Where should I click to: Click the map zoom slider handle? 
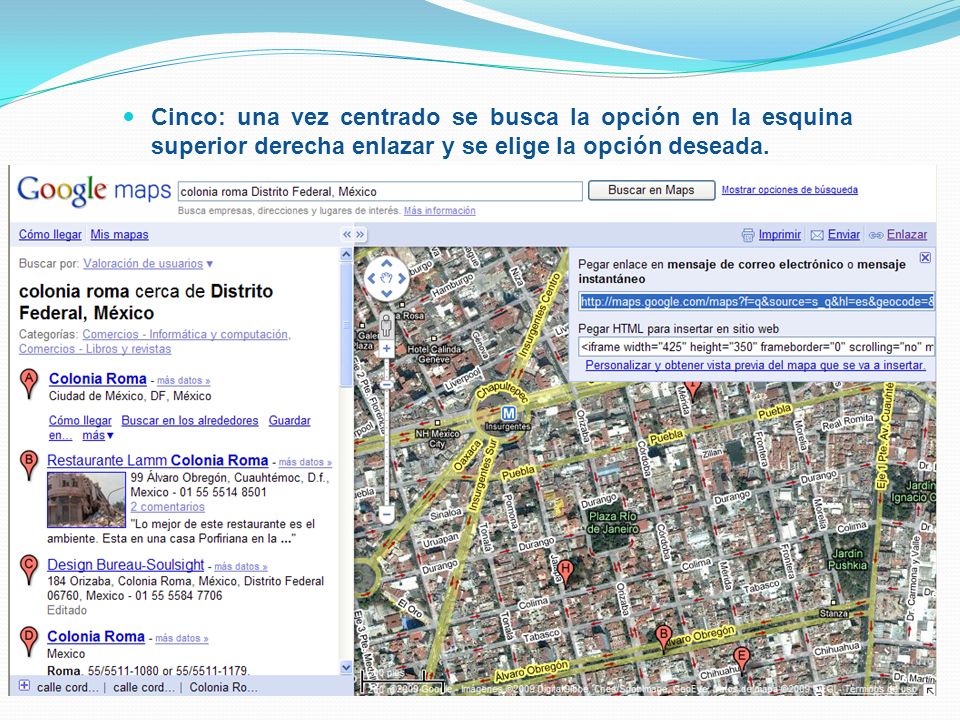click(386, 384)
